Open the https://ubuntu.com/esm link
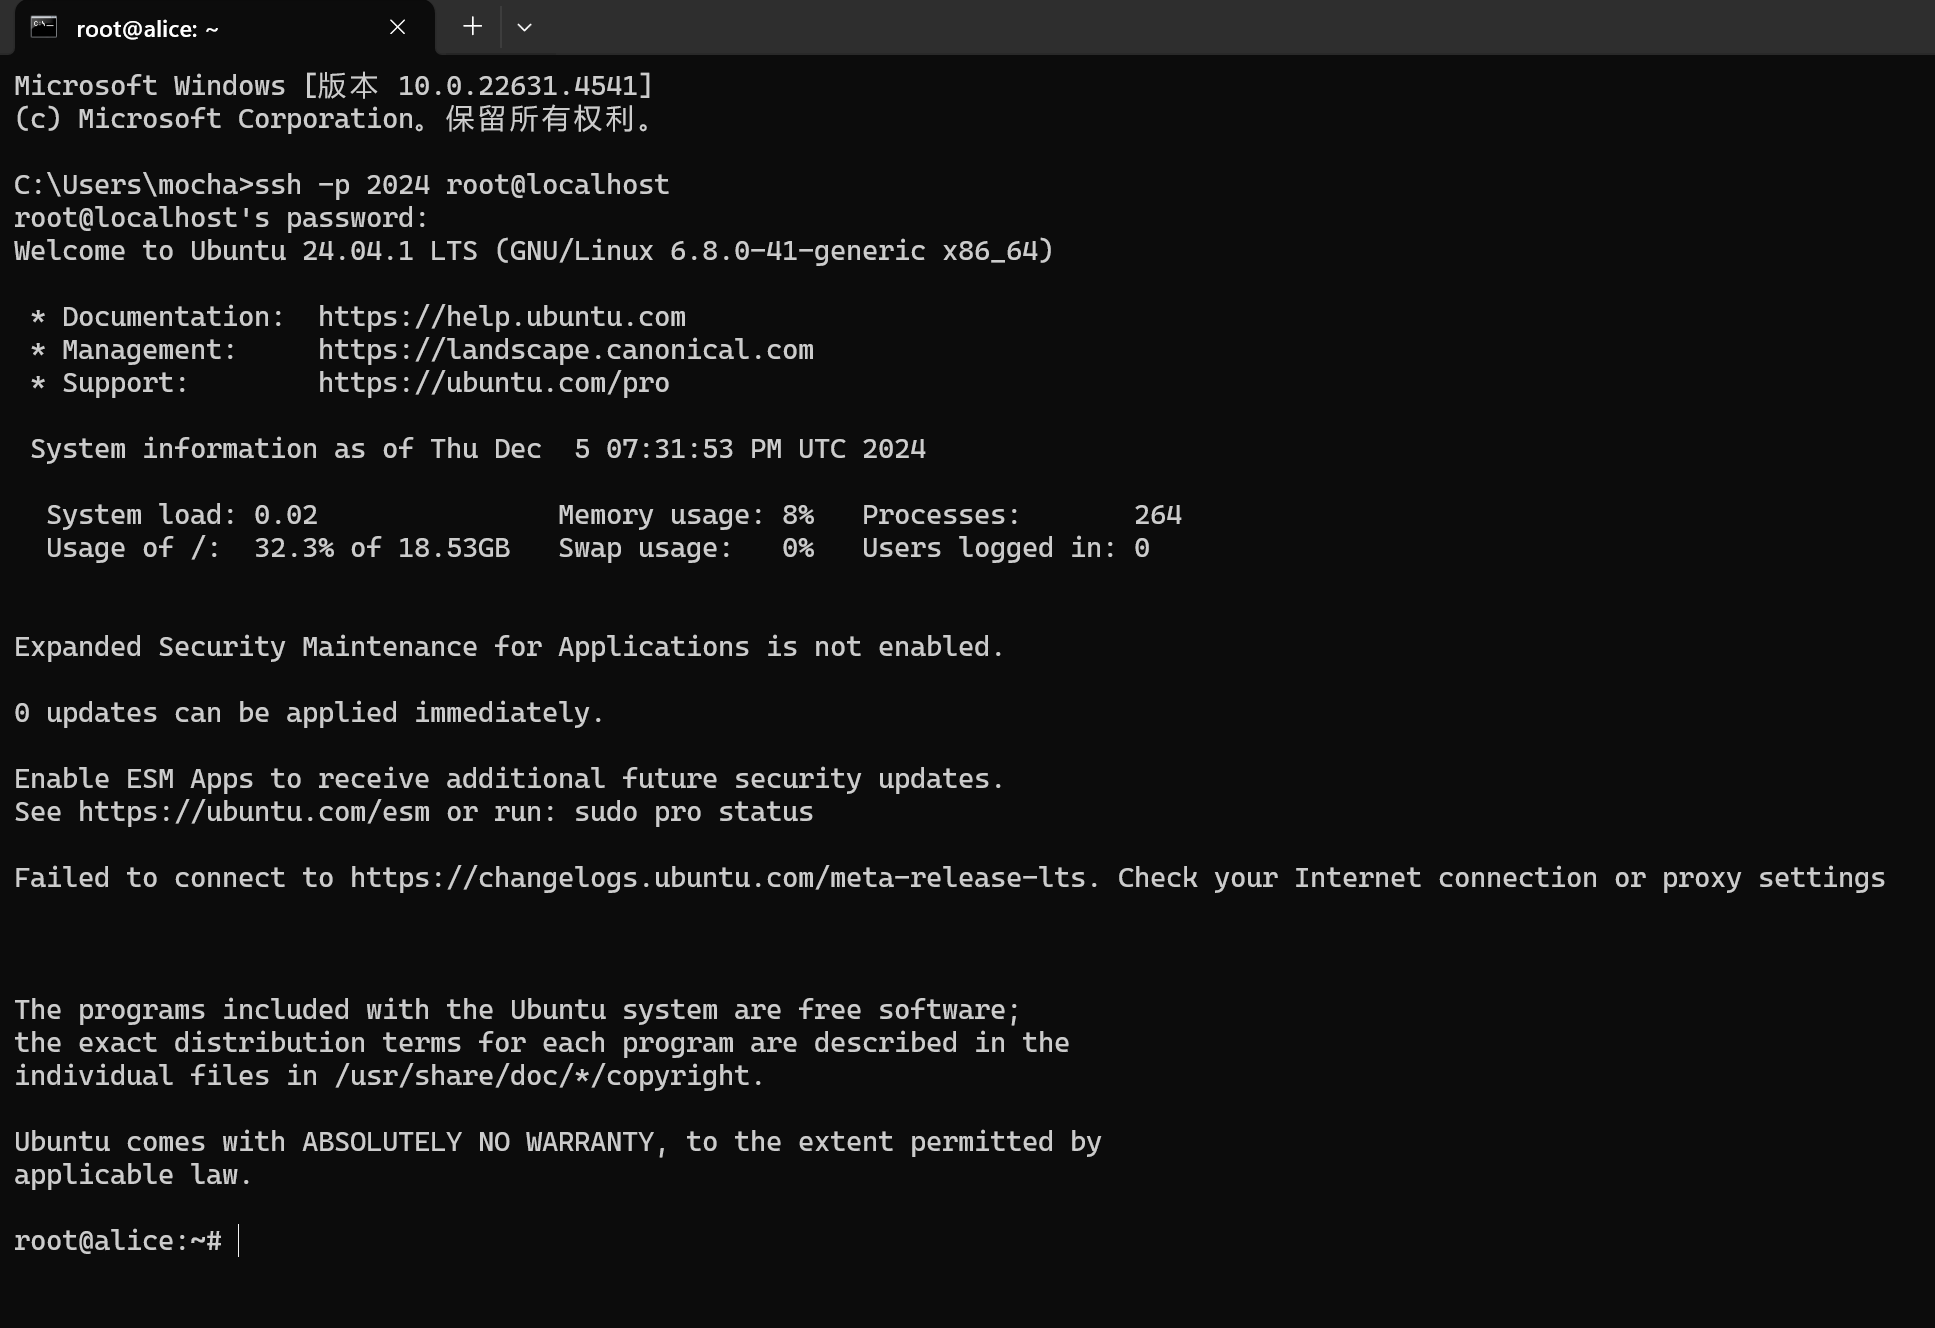This screenshot has height=1328, width=1935. (254, 812)
